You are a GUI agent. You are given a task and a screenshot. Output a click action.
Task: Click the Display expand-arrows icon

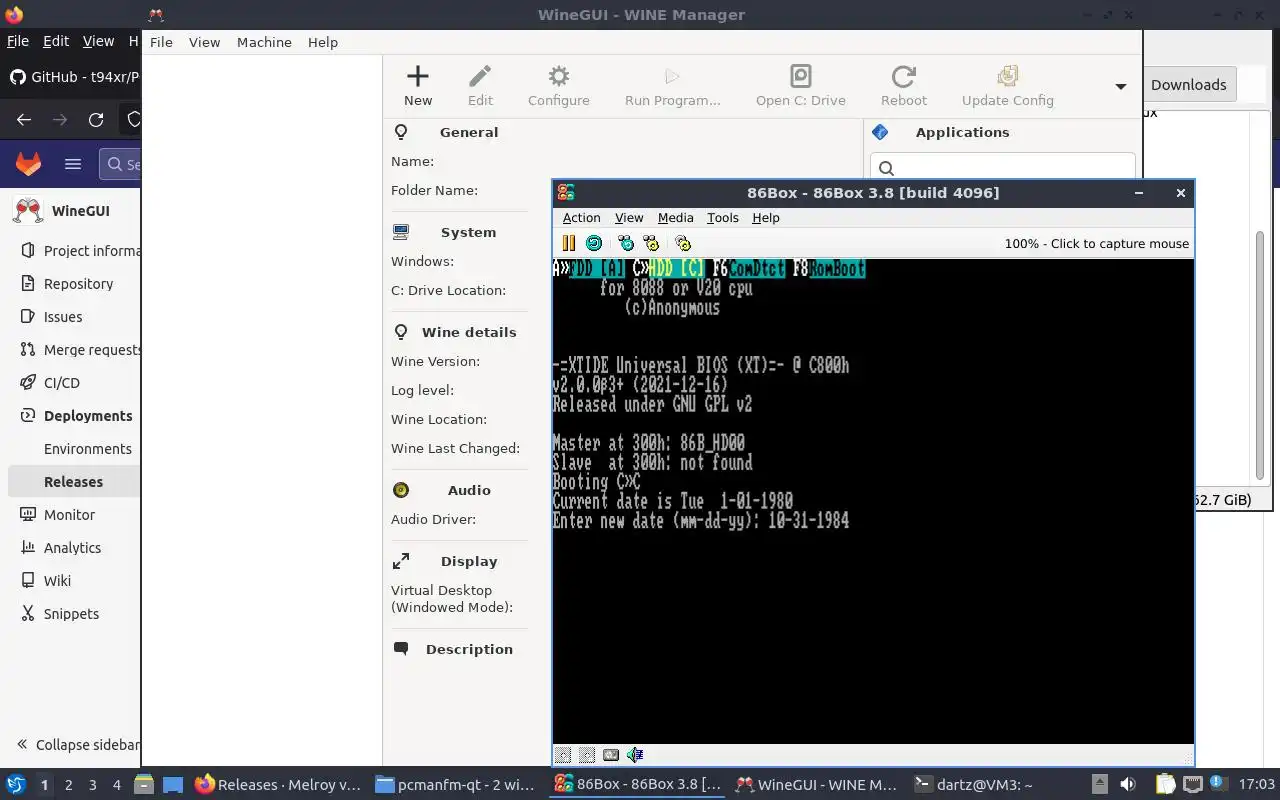pyautogui.click(x=401, y=561)
